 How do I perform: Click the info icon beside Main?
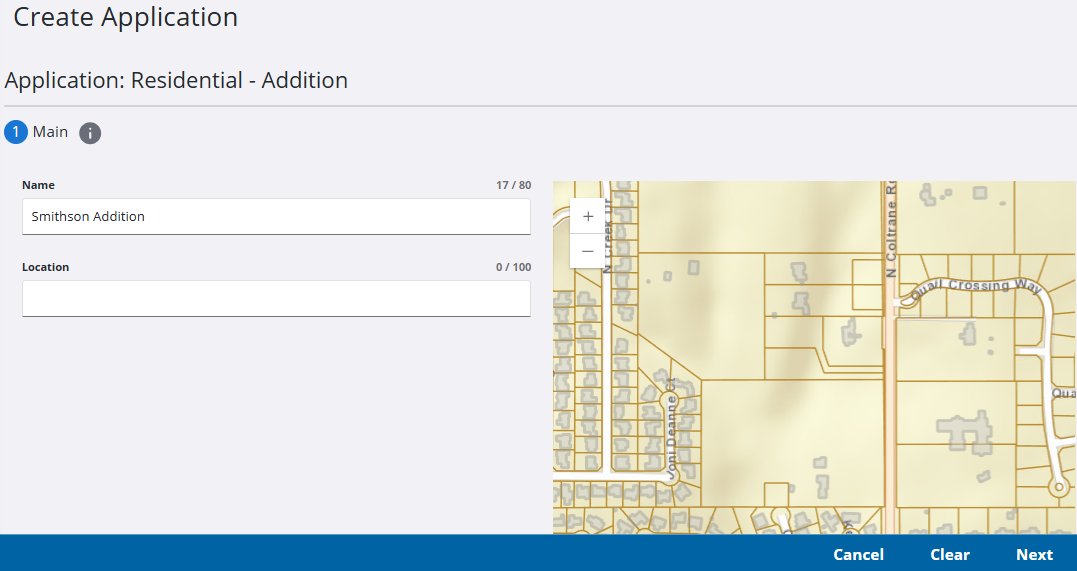click(x=90, y=133)
